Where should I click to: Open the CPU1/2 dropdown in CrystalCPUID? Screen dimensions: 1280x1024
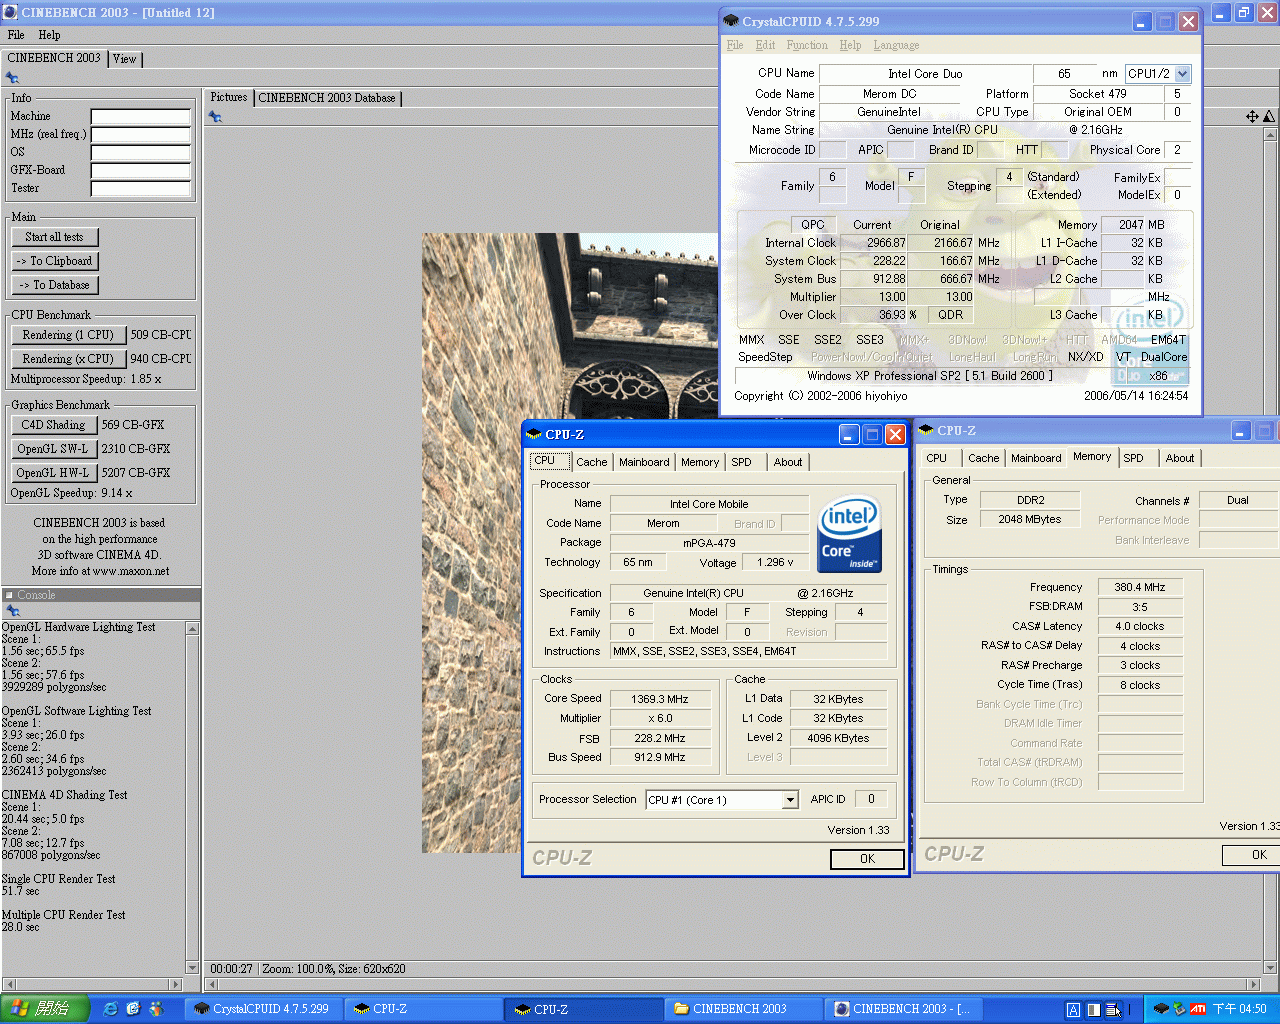tap(1183, 73)
